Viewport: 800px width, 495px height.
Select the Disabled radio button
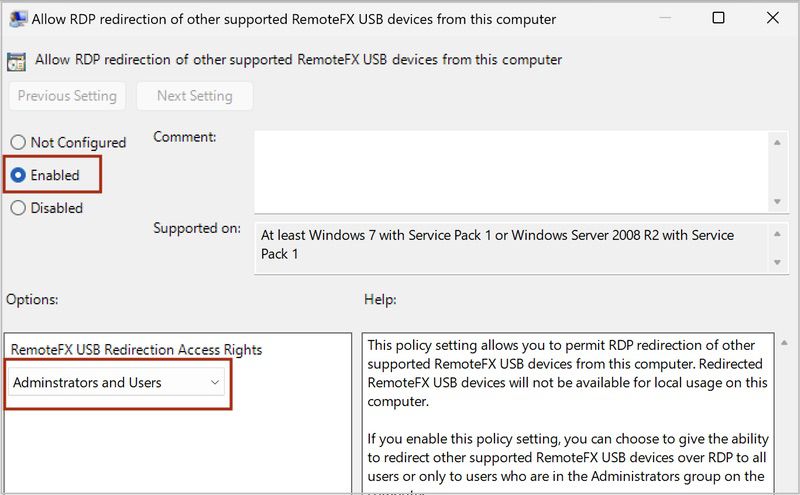[18, 208]
